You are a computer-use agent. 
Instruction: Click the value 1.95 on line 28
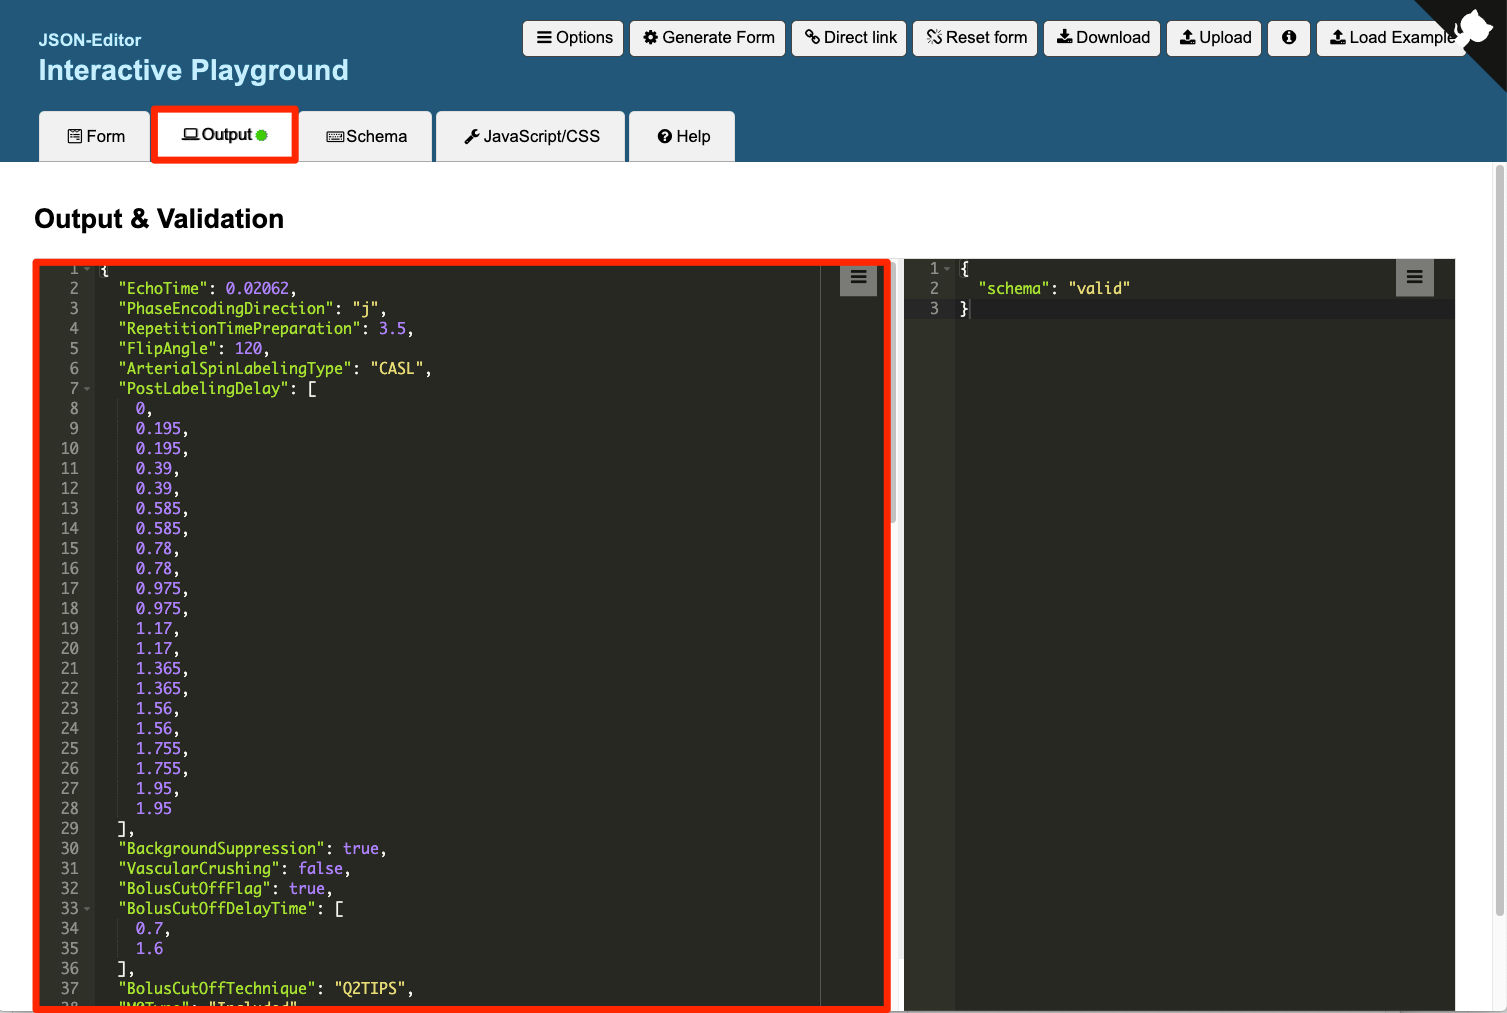pos(154,808)
